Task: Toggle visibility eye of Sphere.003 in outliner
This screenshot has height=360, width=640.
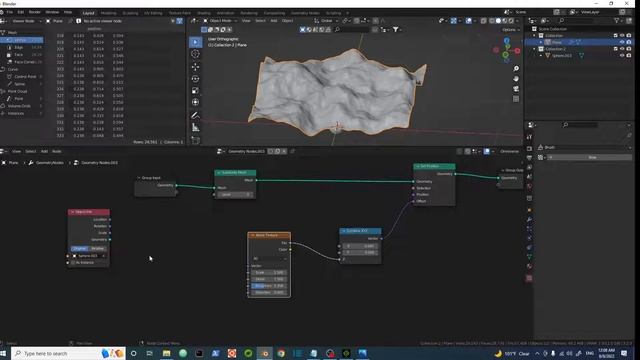Action: tap(622, 56)
